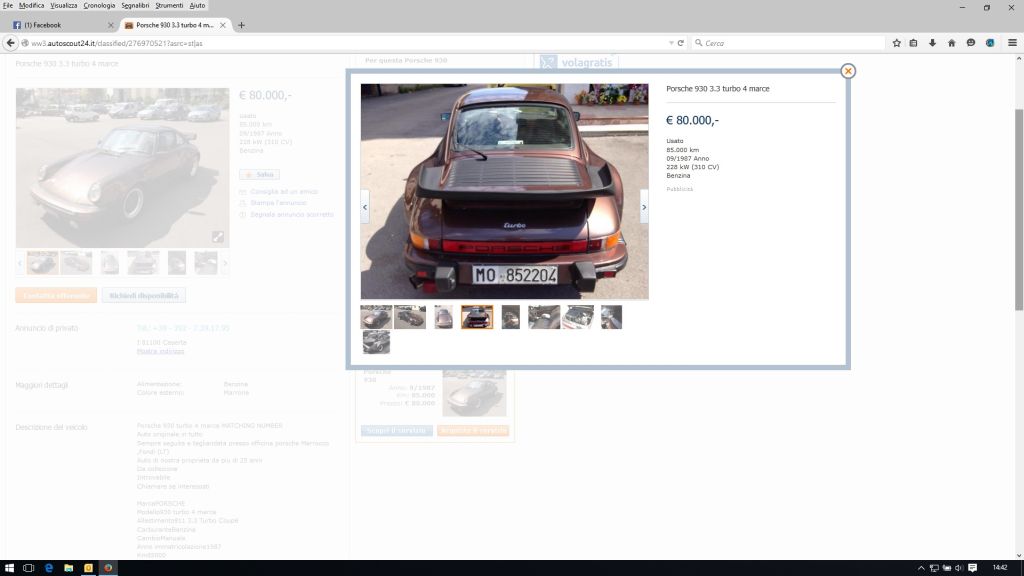Open the bookmarks list icon

[914, 43]
